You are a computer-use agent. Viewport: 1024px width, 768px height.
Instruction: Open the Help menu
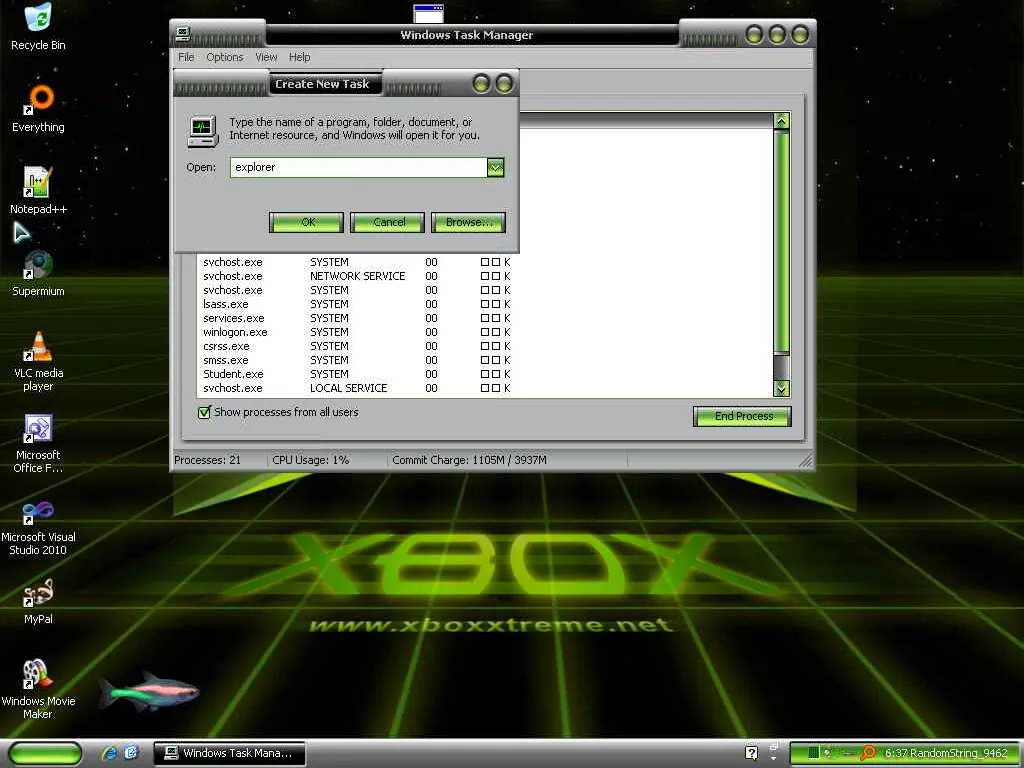(300, 57)
